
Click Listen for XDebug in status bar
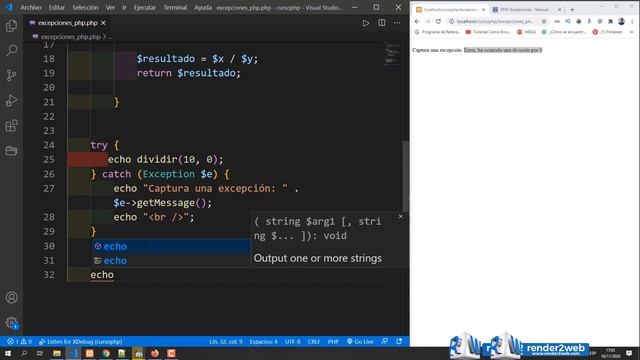80,342
